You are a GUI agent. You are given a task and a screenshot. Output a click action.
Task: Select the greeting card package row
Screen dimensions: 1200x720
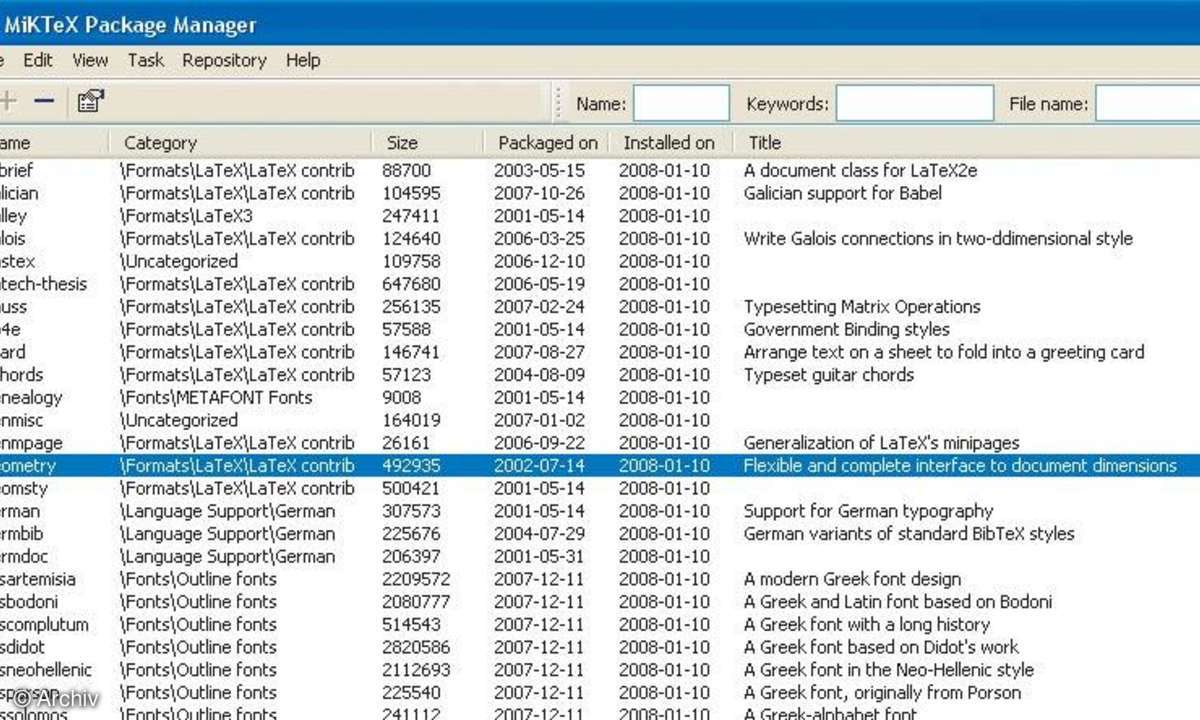[600, 352]
